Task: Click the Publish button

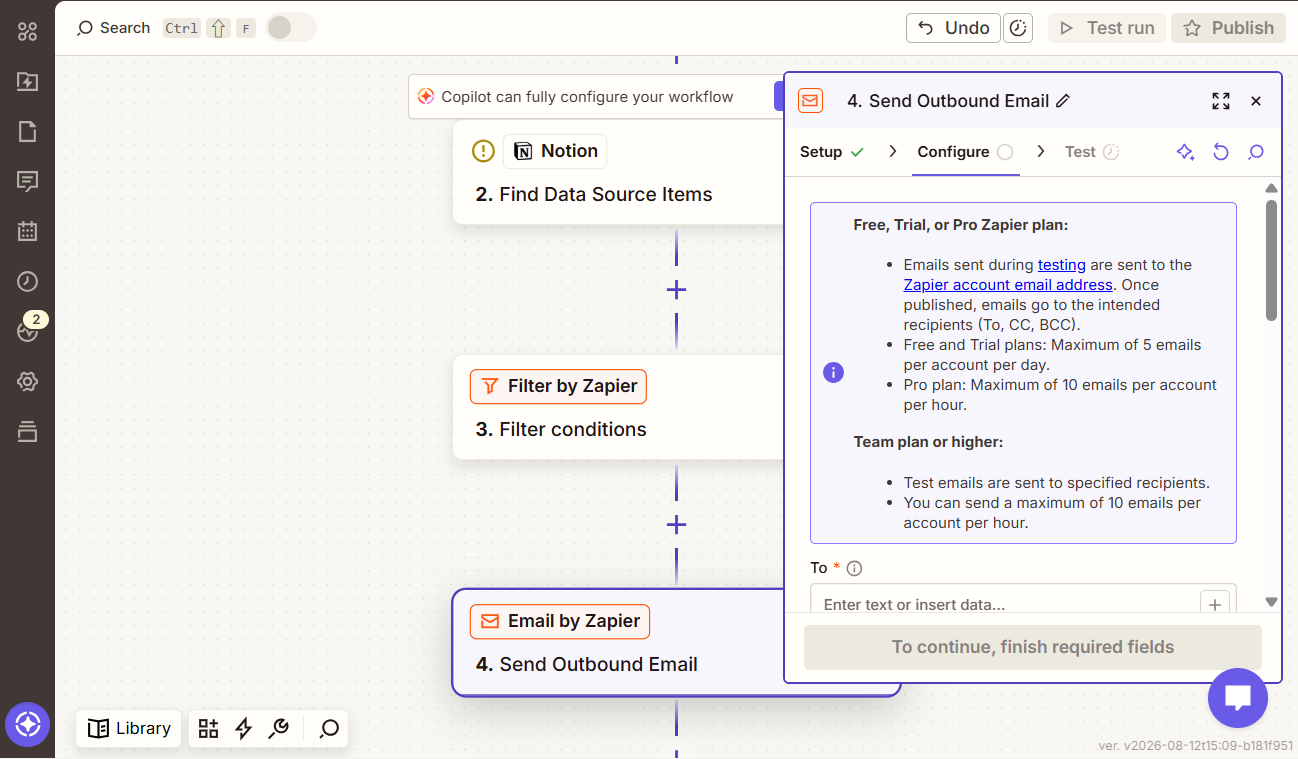Action: pyautogui.click(x=1229, y=28)
